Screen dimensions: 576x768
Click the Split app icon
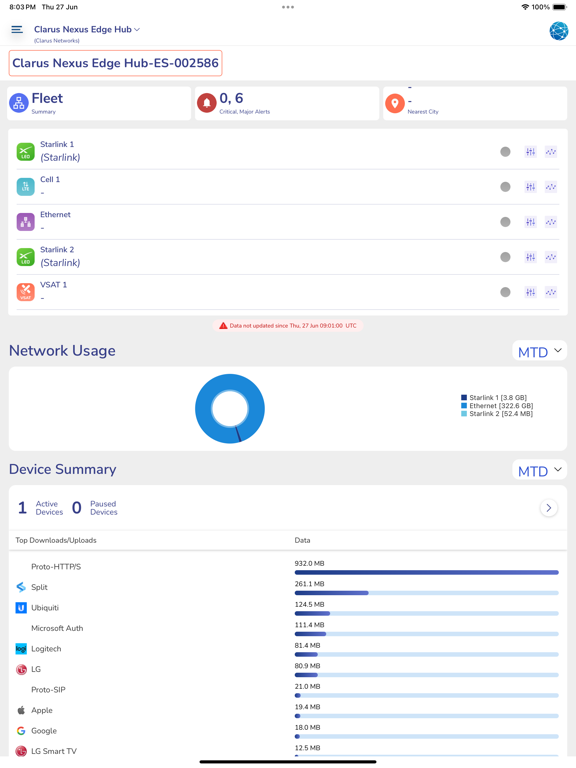[x=21, y=587]
